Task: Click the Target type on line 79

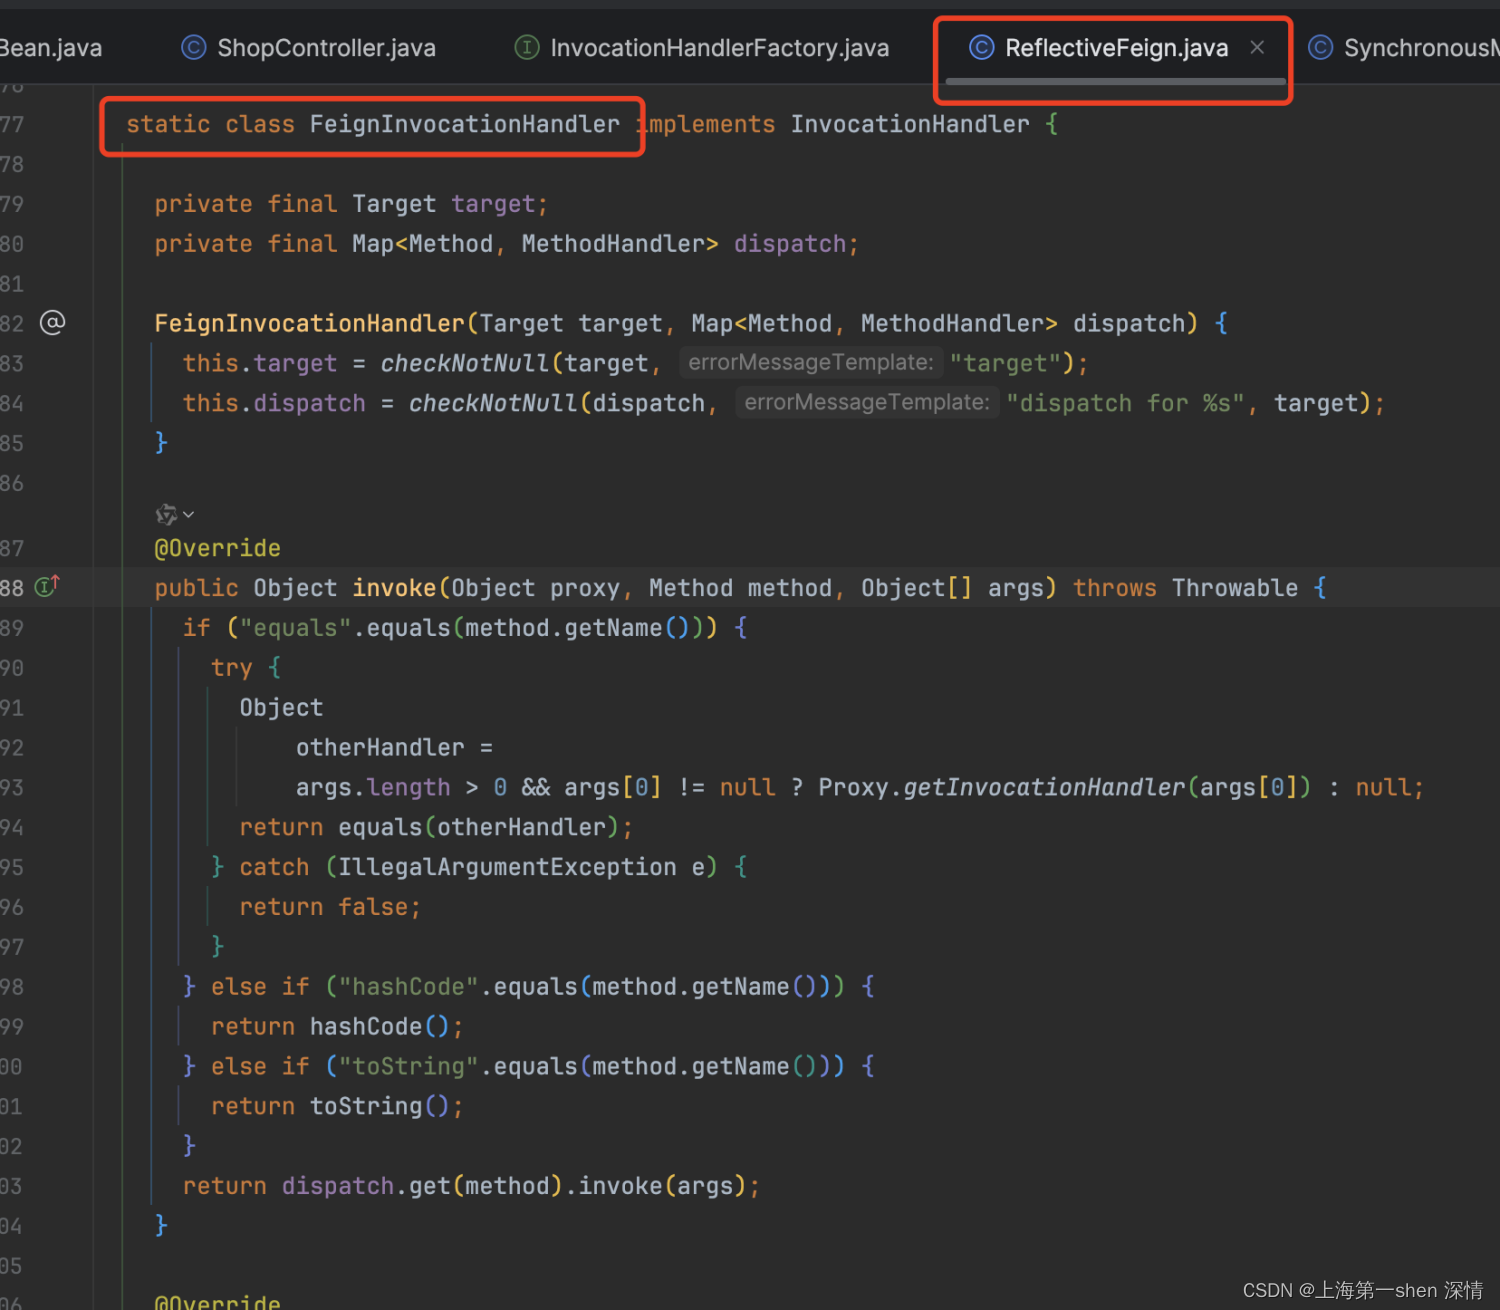Action: coord(394,204)
